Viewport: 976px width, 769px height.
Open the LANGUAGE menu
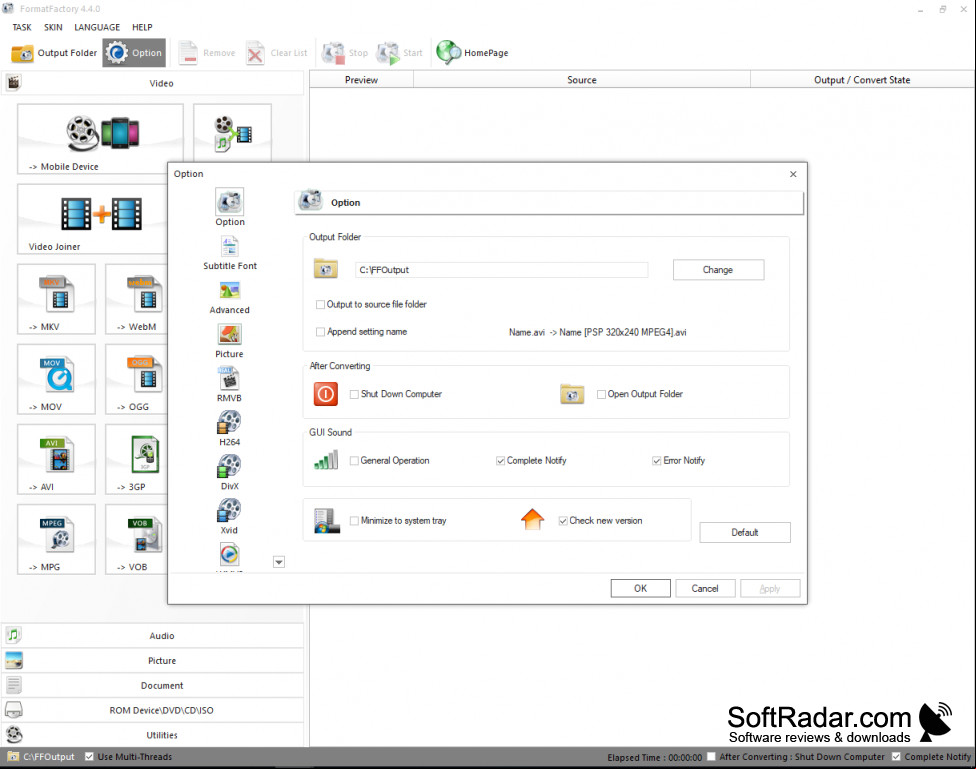coord(97,27)
